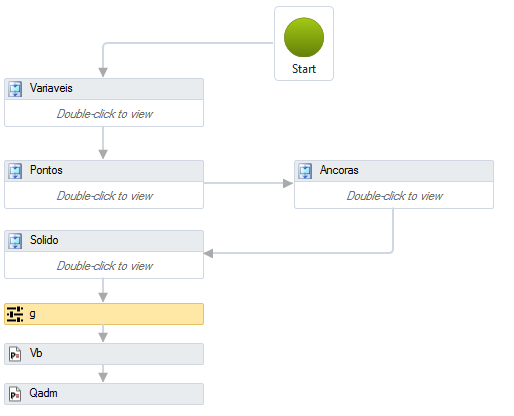
Task: Select the highlighted g assign activity
Action: pyautogui.click(x=104, y=314)
